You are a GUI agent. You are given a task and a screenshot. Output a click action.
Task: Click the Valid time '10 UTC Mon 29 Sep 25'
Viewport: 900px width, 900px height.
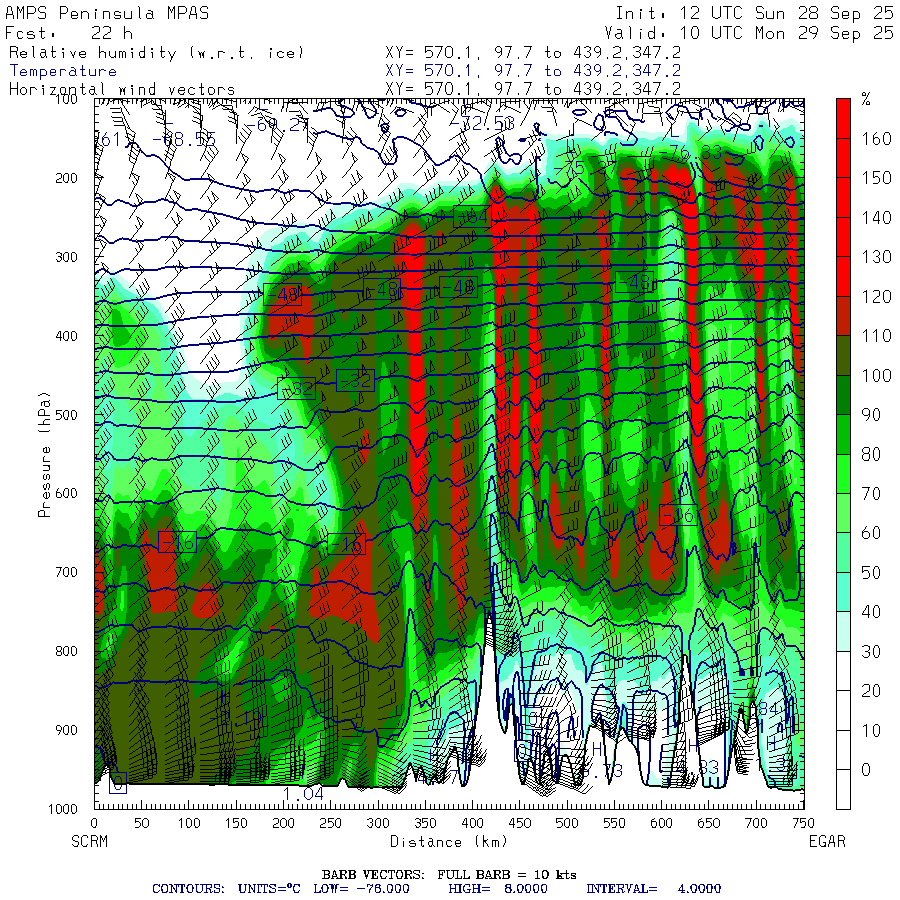click(x=787, y=33)
